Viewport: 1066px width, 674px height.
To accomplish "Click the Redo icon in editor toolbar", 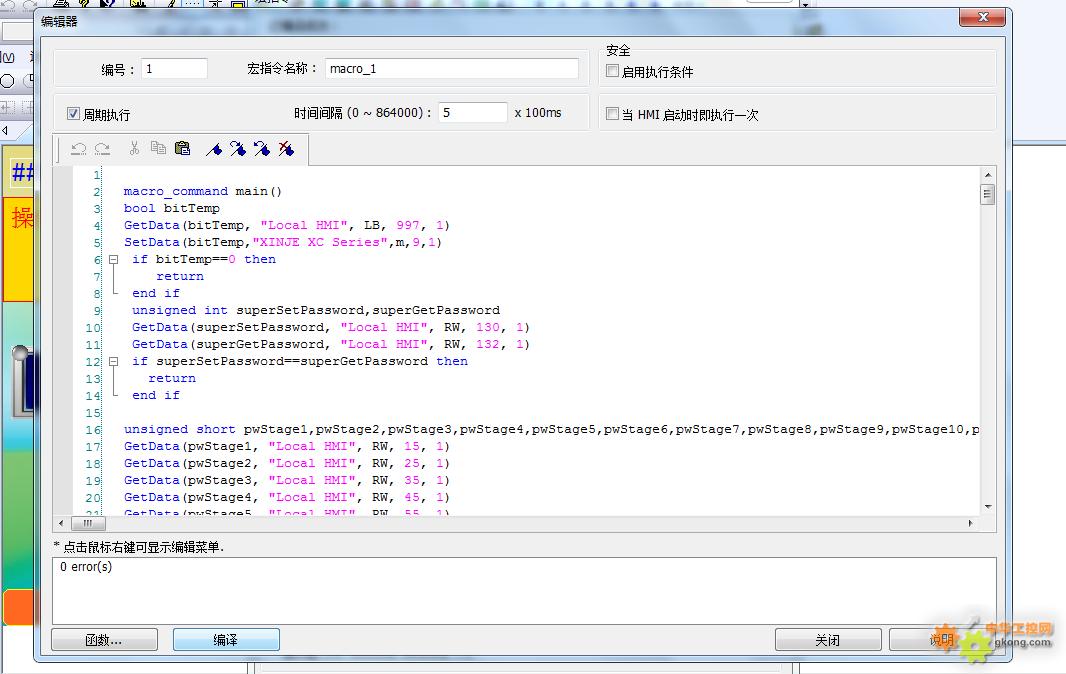I will point(102,149).
